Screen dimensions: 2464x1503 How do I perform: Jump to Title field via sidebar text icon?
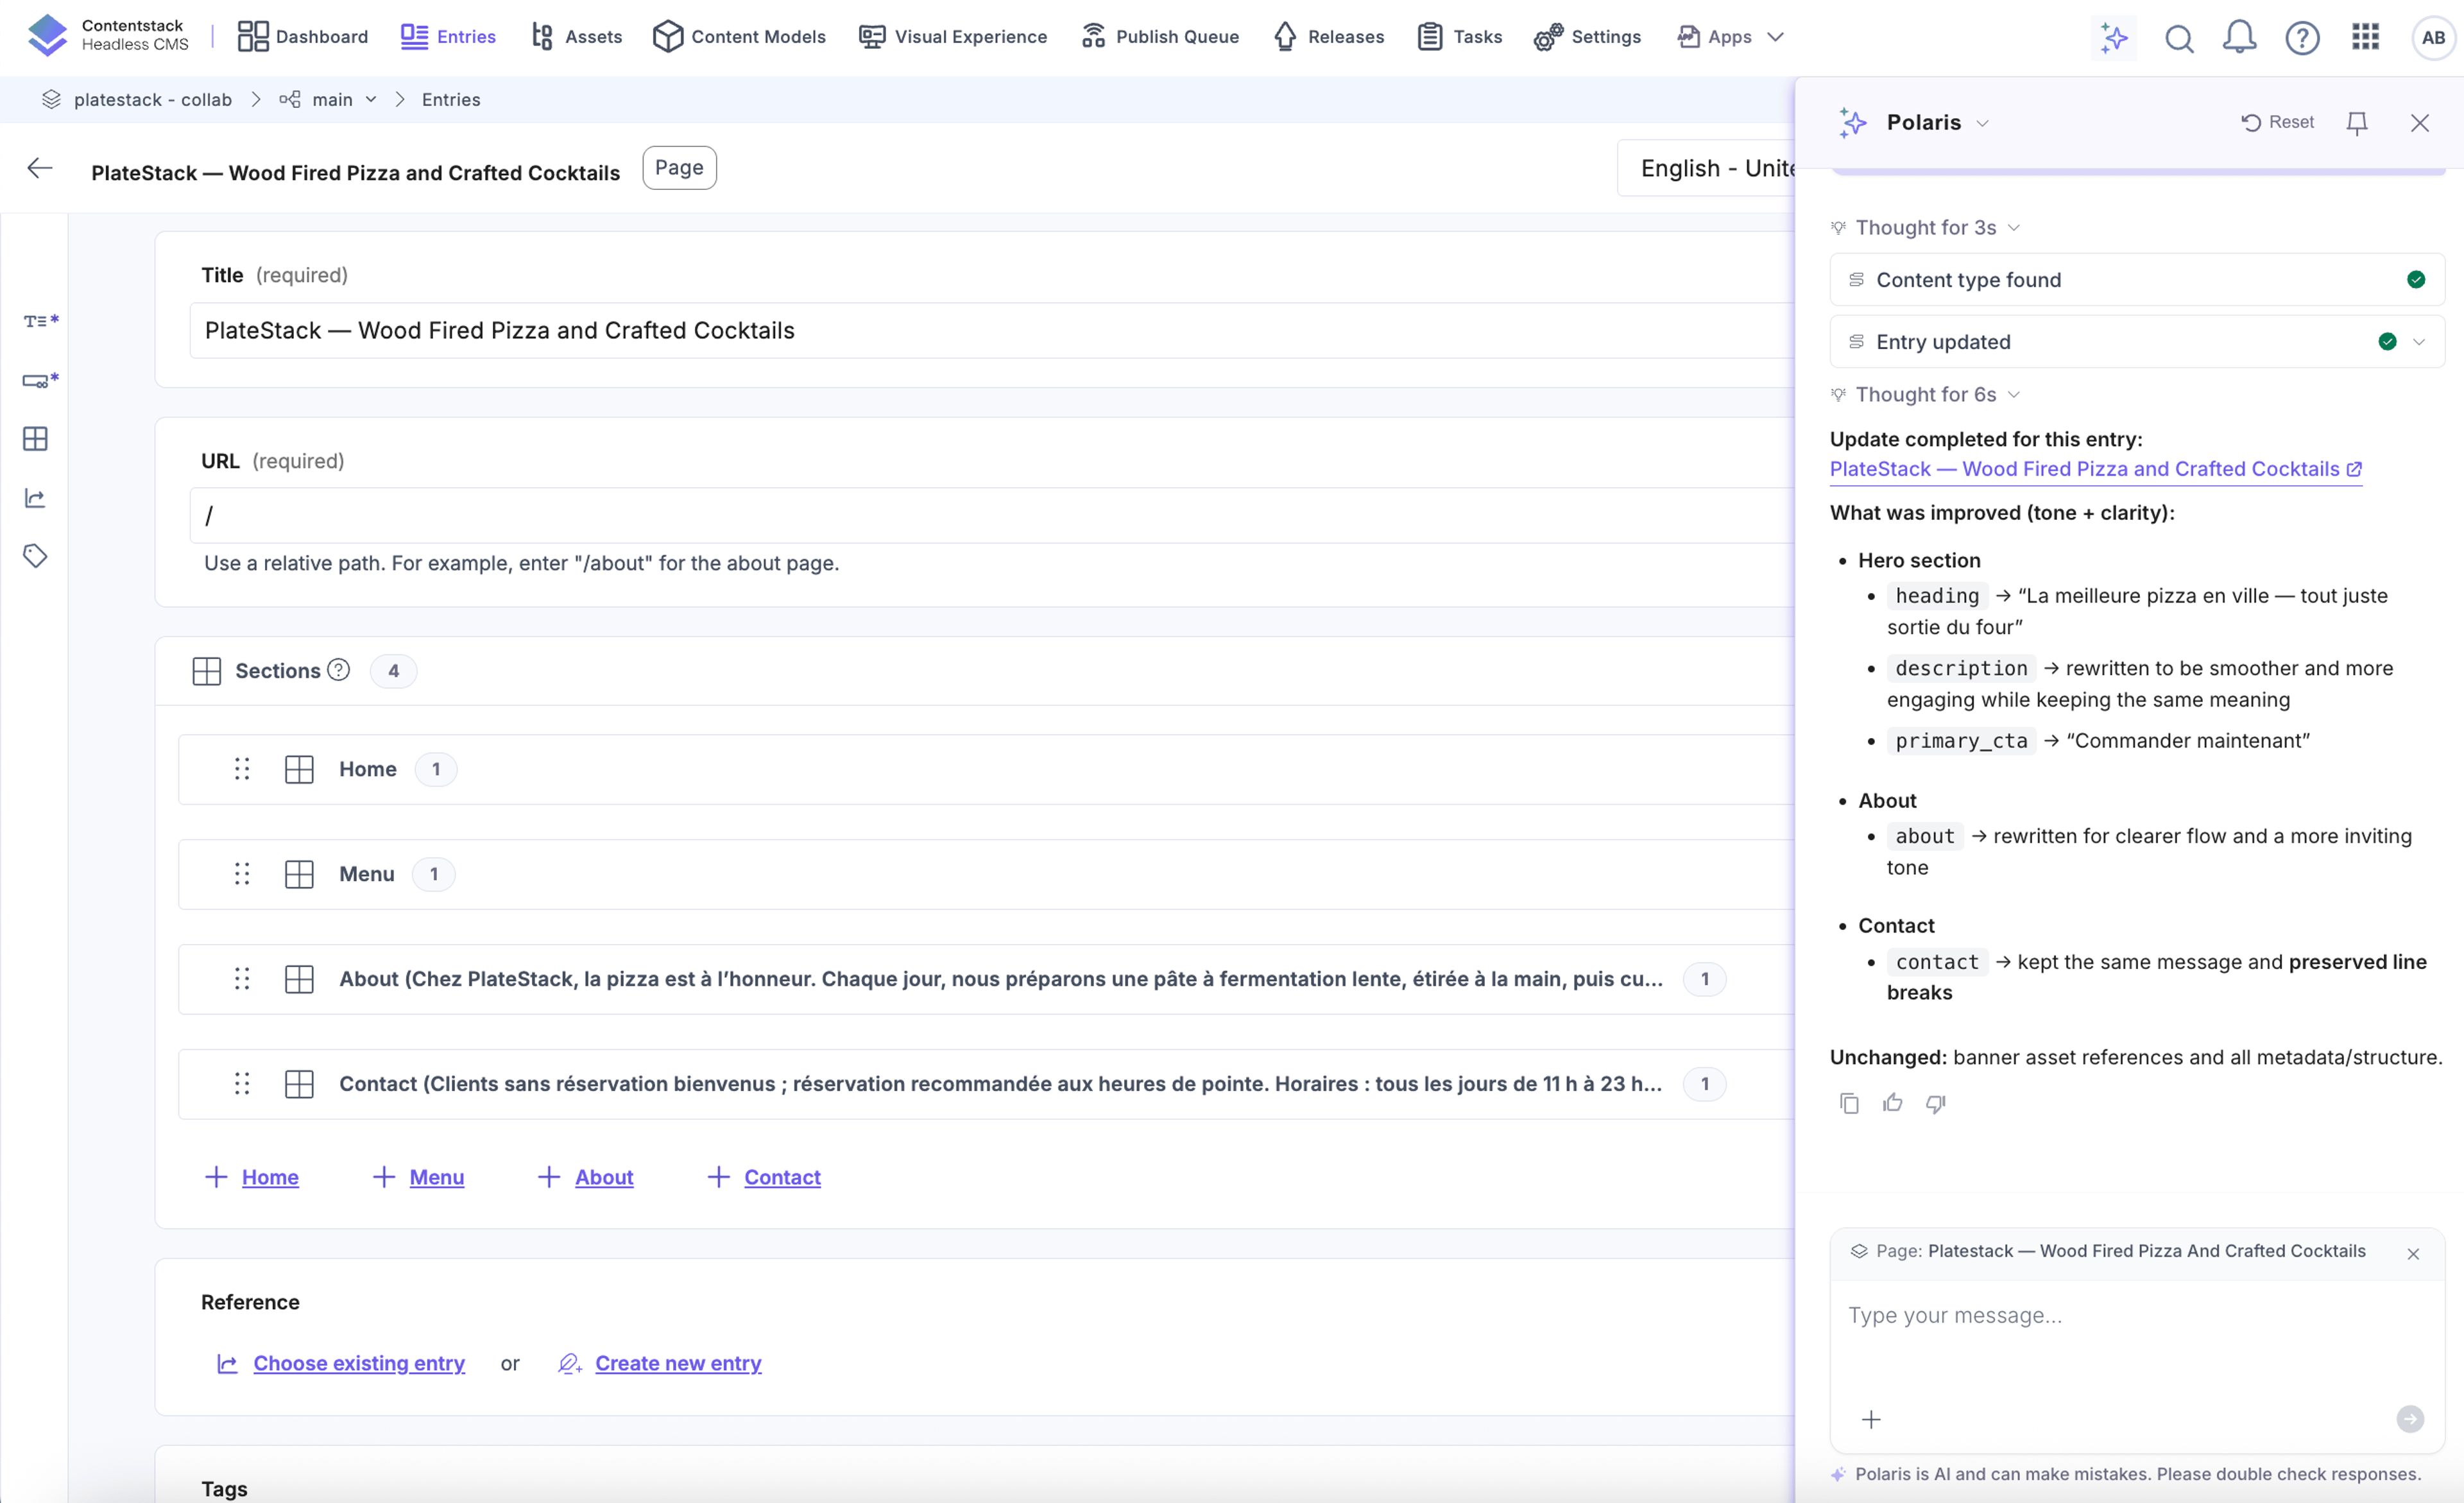pos(40,321)
